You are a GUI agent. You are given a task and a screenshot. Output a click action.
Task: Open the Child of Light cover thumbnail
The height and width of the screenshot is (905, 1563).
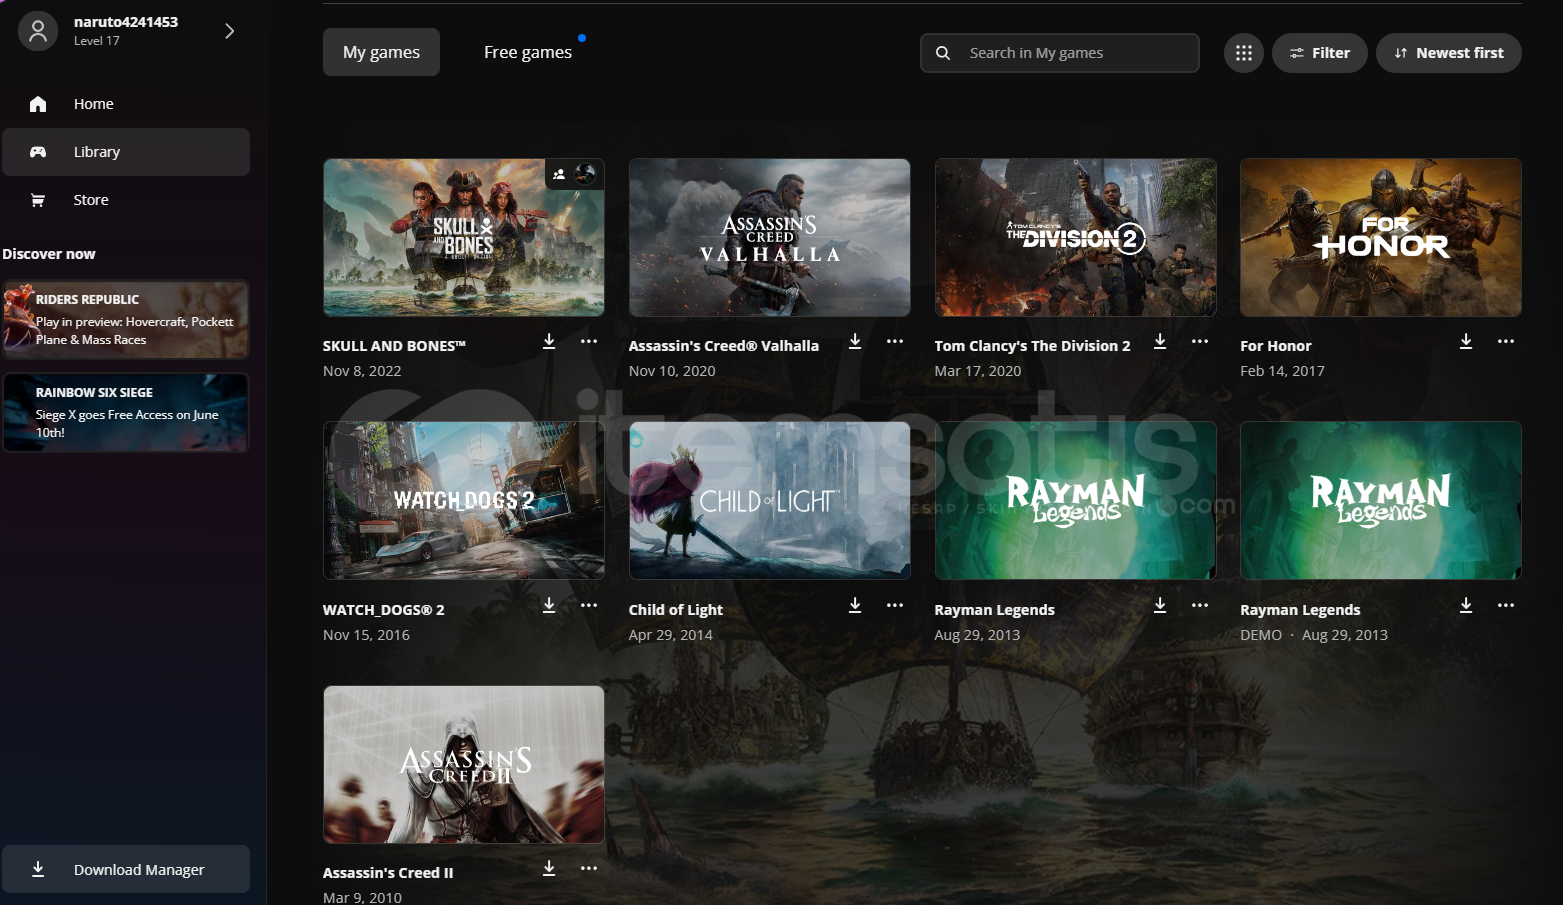point(770,500)
